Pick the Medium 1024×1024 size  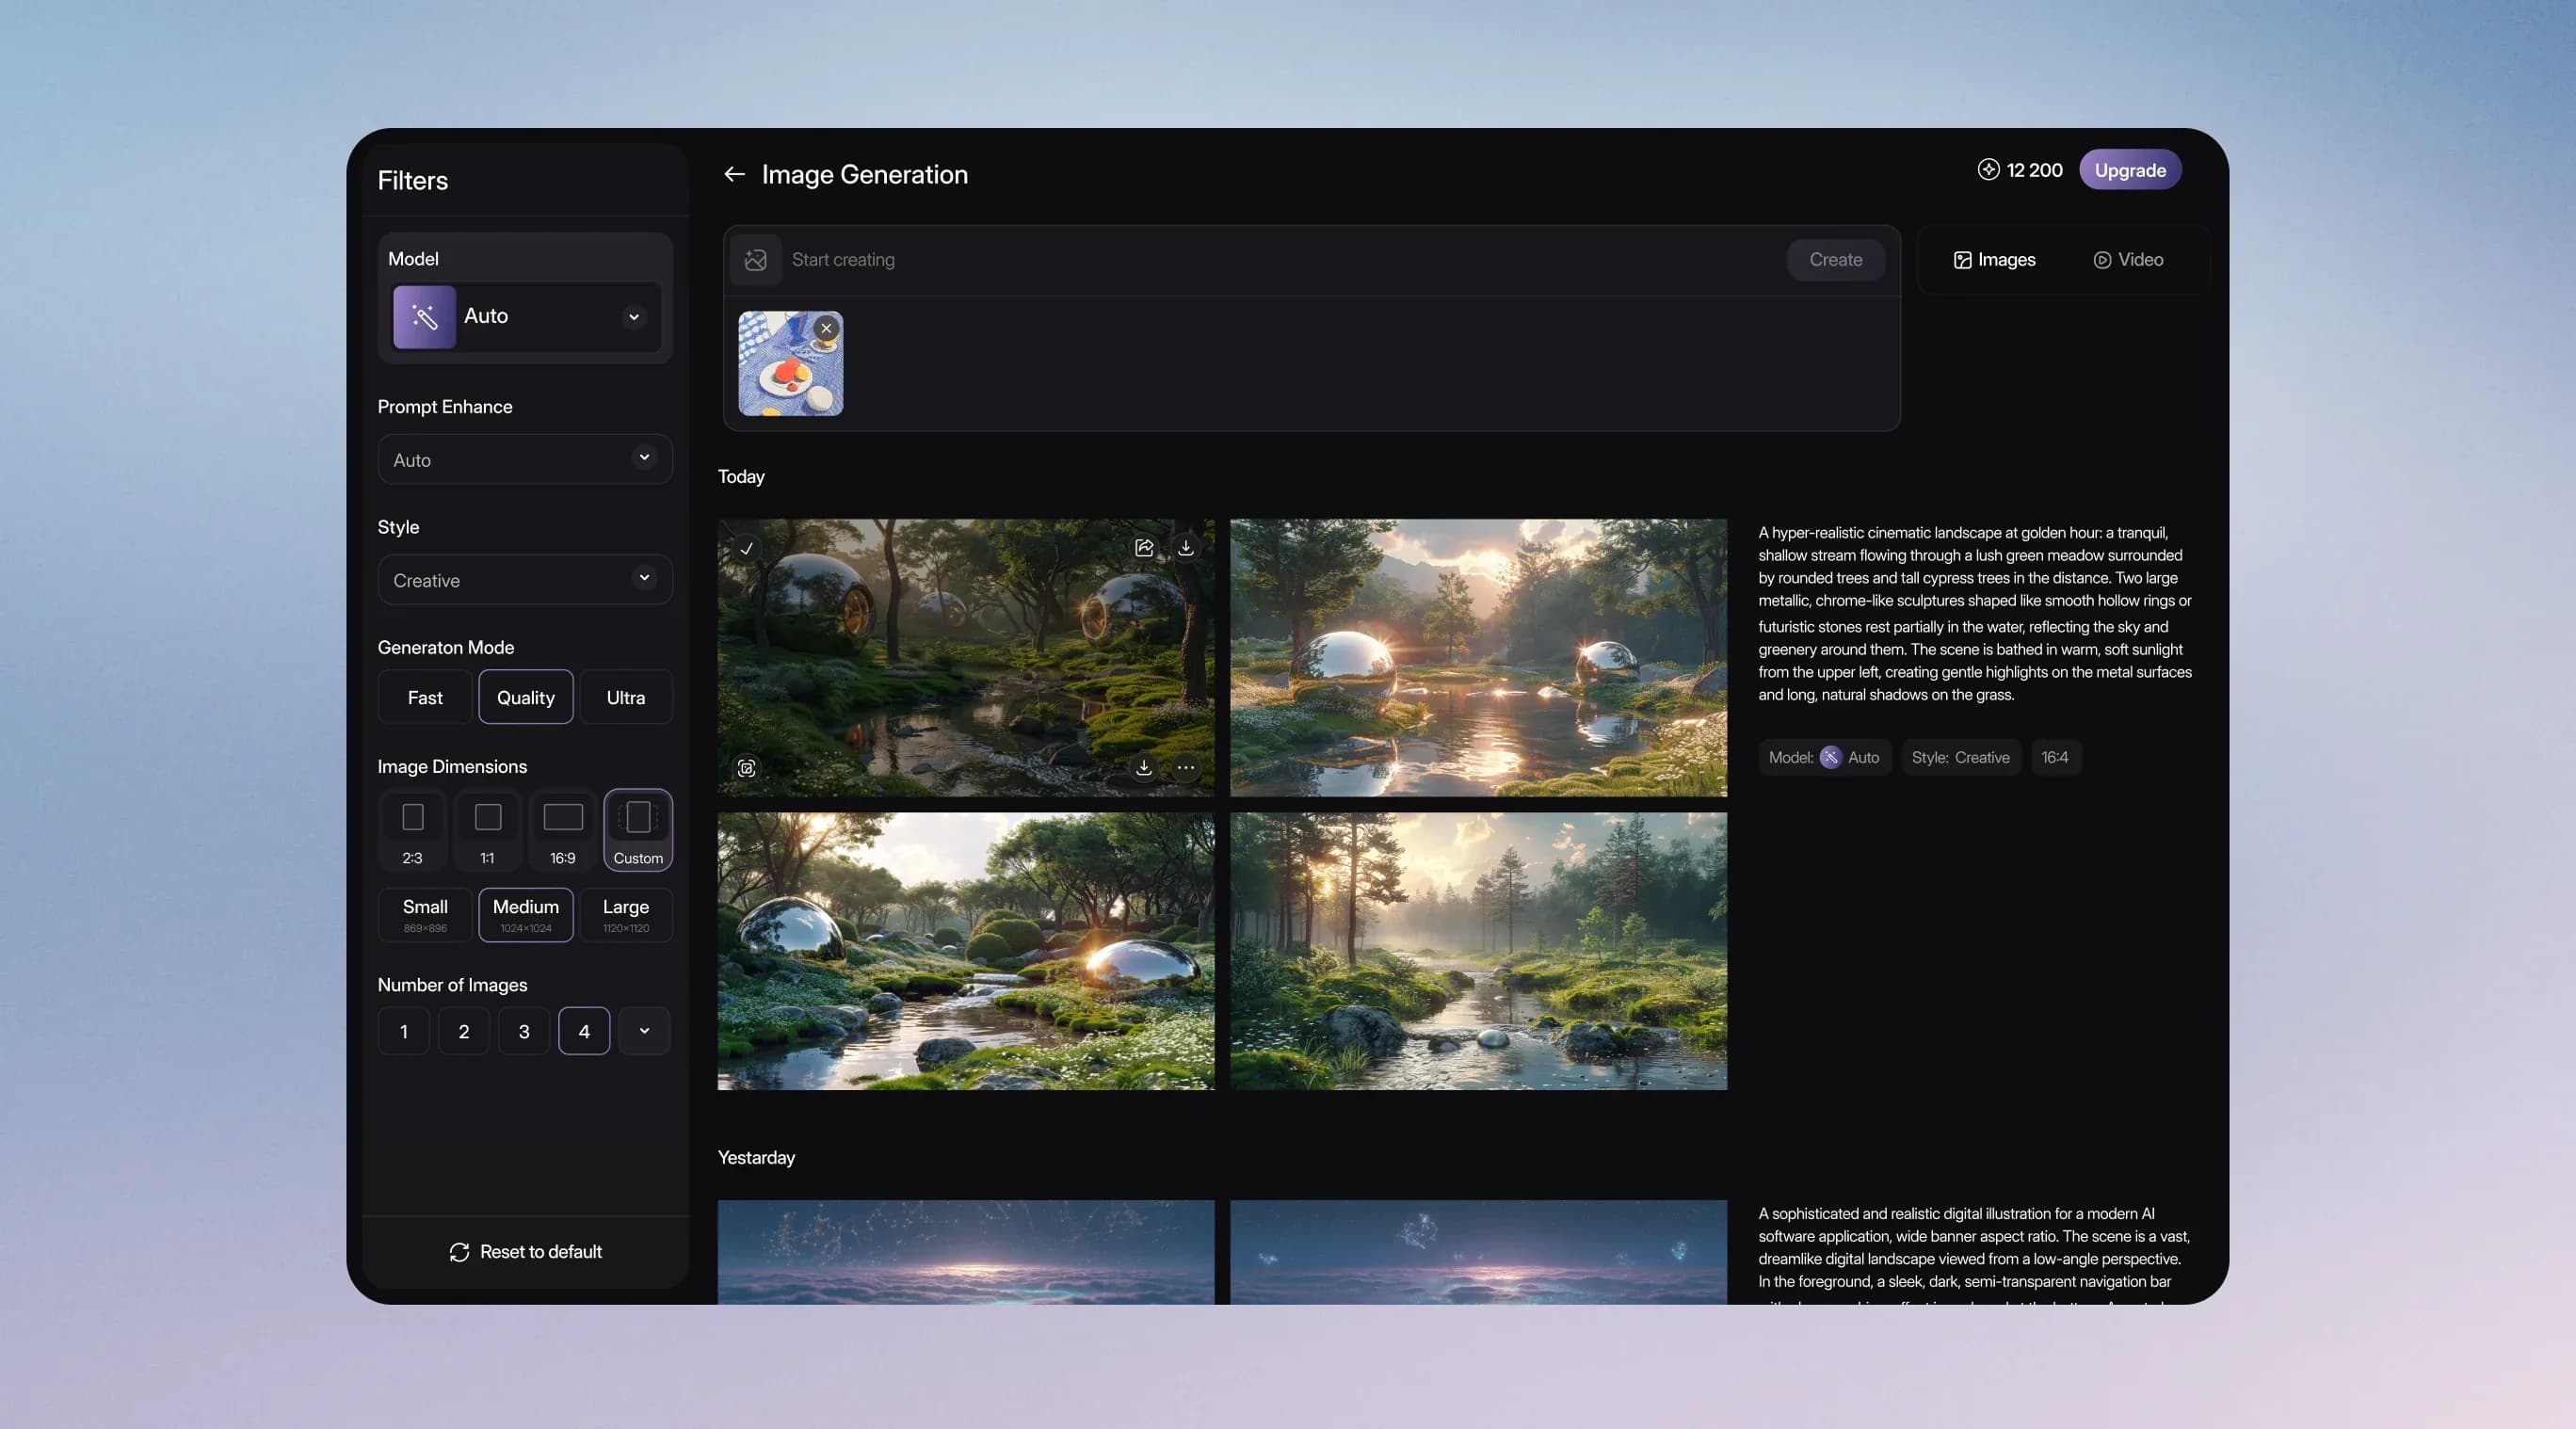pos(526,915)
